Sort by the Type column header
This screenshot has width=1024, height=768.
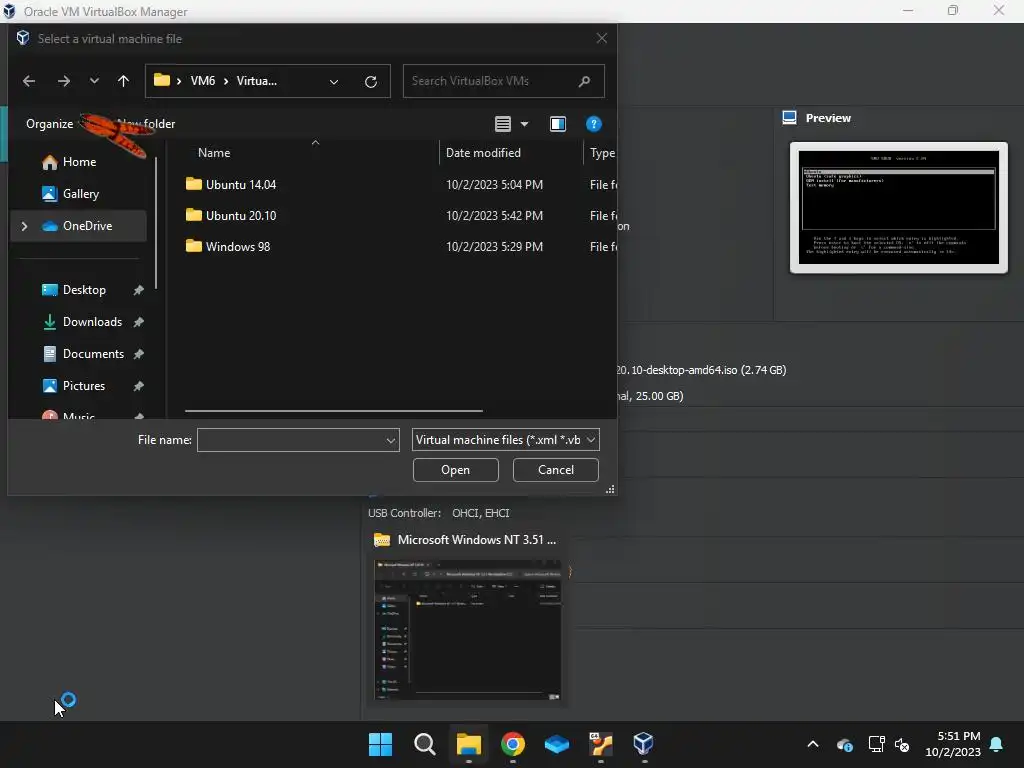pyautogui.click(x=601, y=153)
